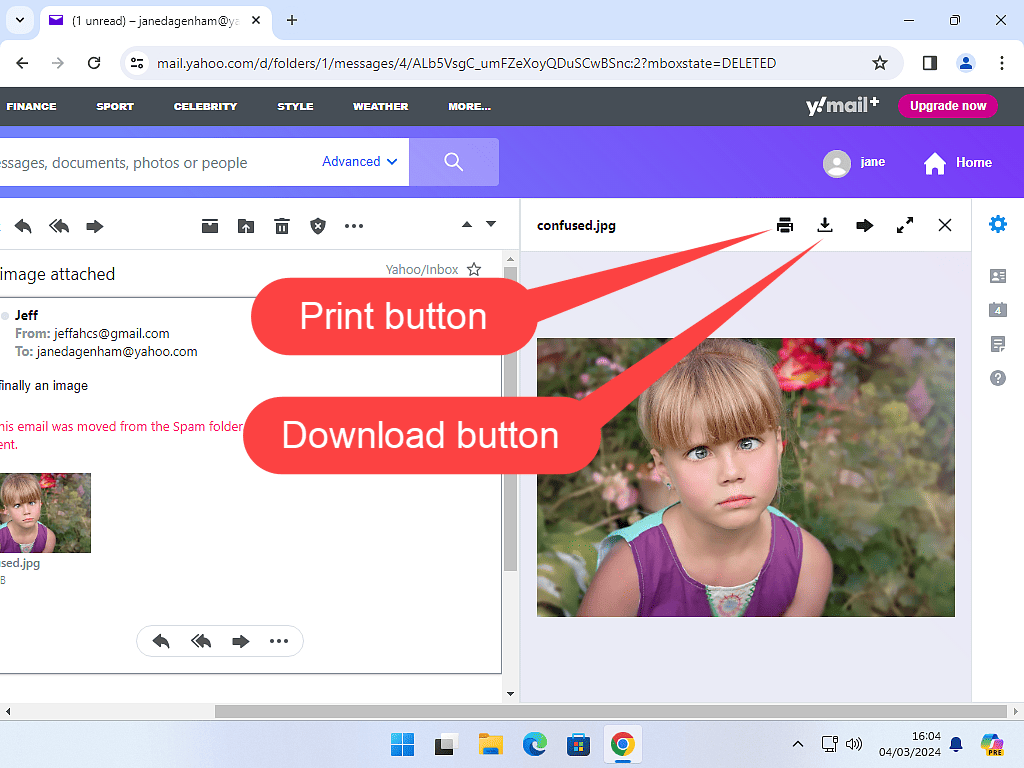The height and width of the screenshot is (768, 1024).
Task: Download the confused.jpg attachment
Action: tap(825, 226)
